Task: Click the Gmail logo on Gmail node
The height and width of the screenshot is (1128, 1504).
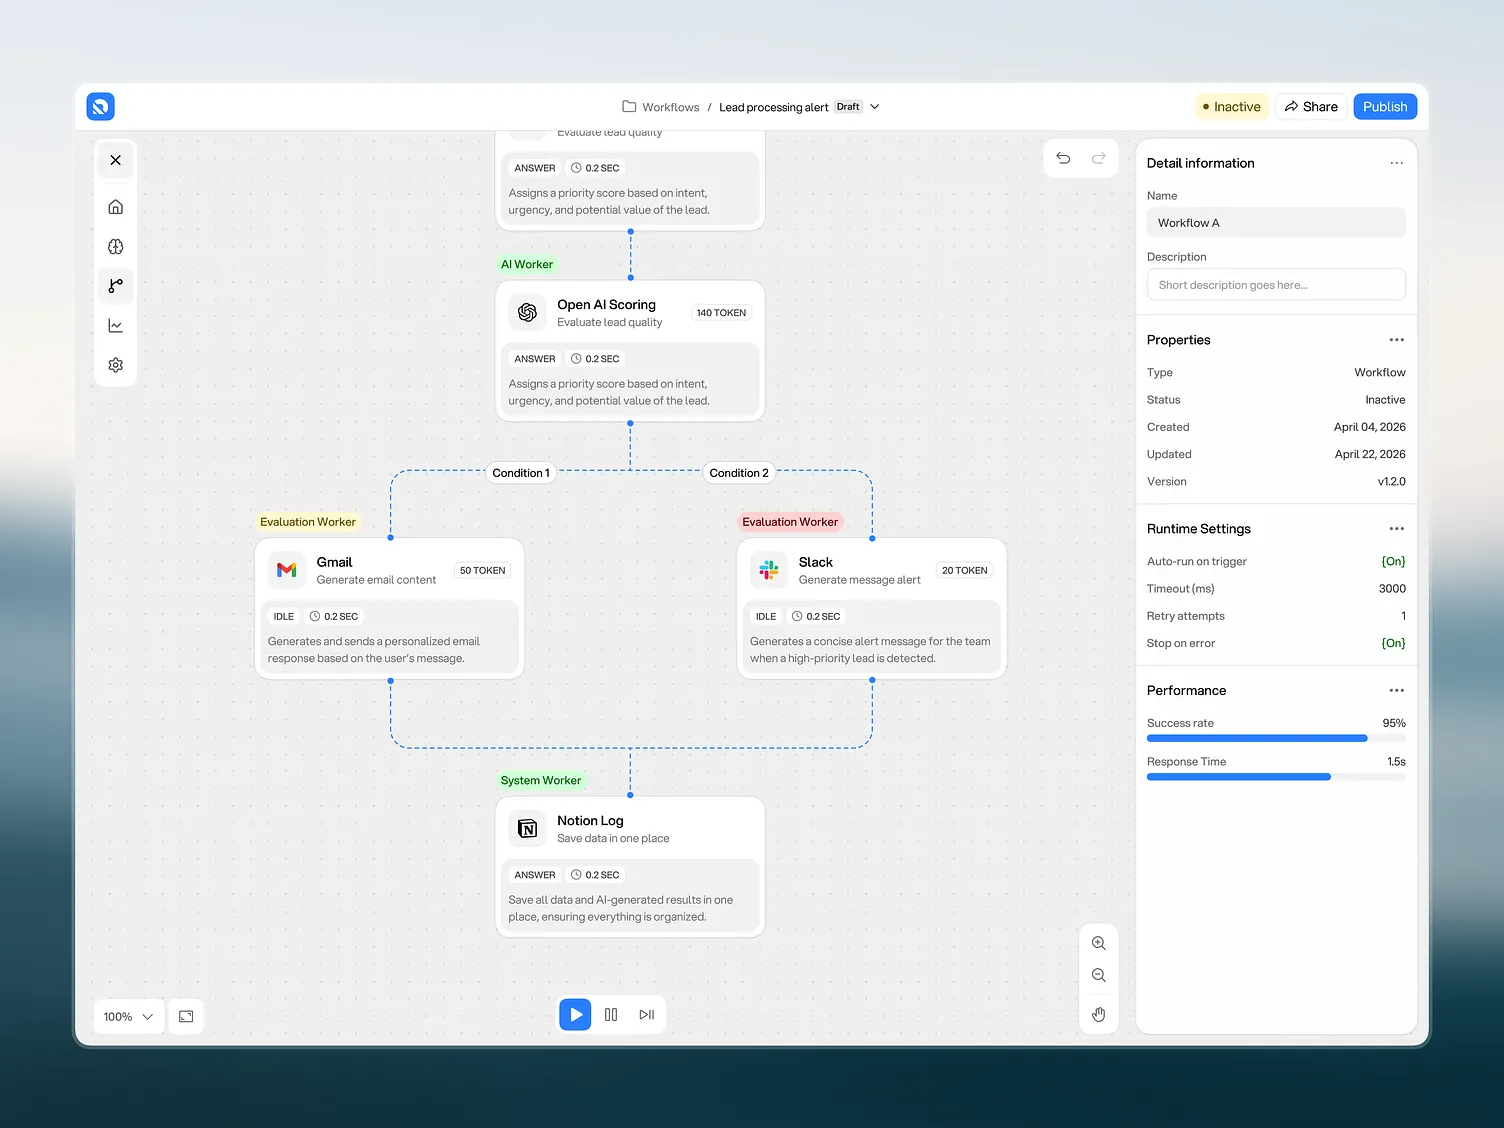Action: 287,570
